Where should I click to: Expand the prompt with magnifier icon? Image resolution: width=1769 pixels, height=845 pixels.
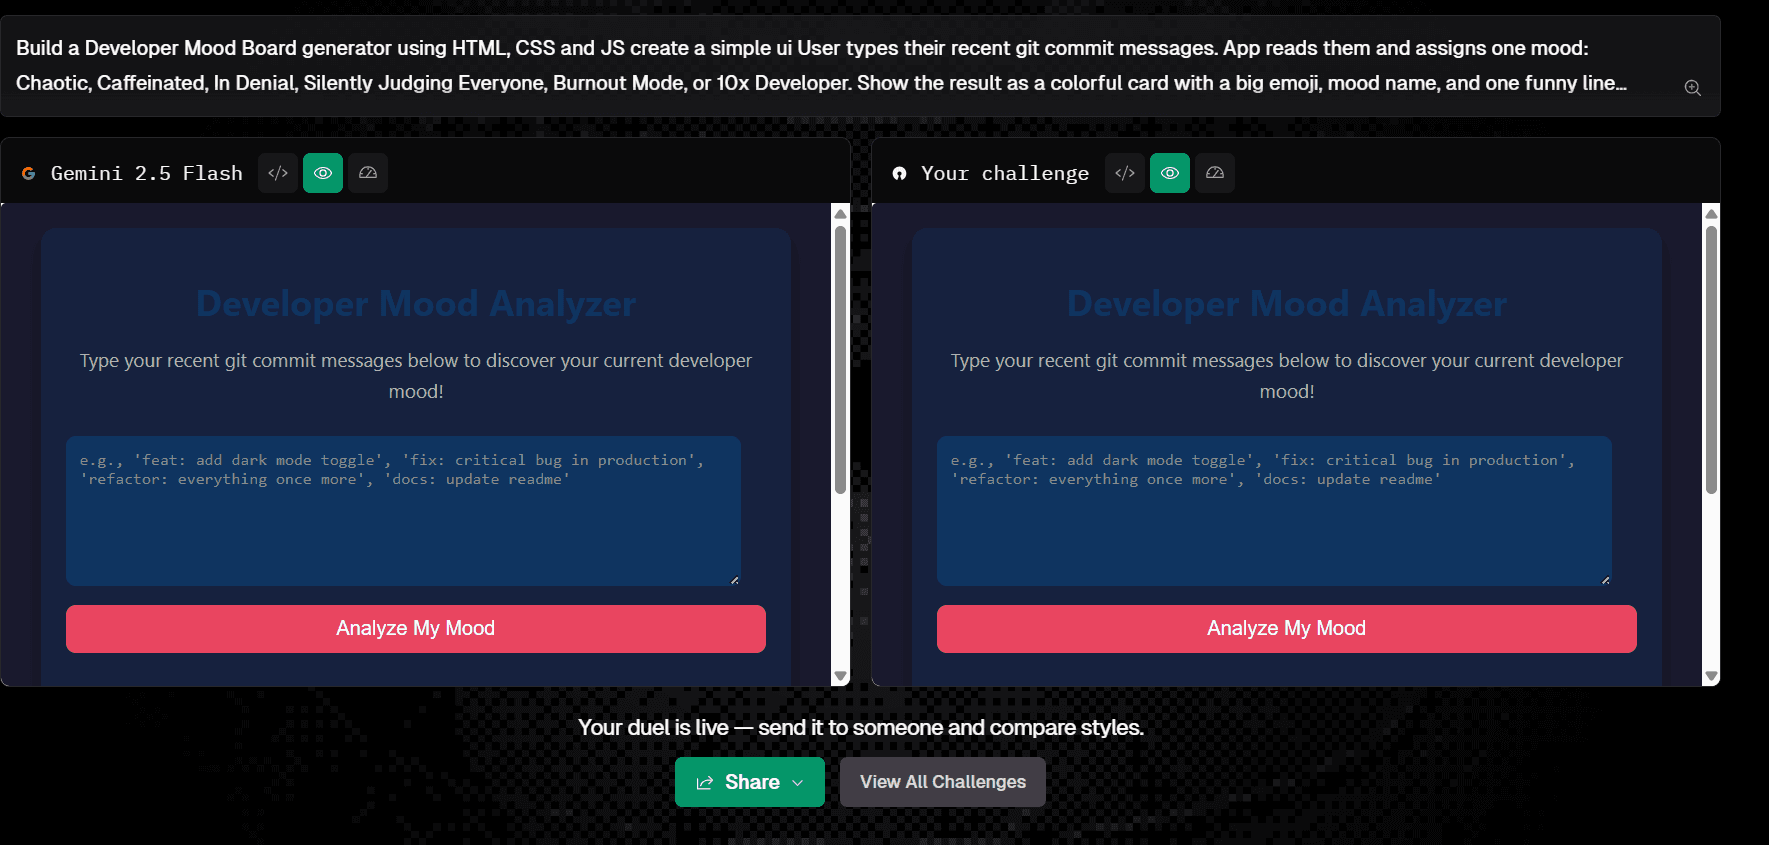click(1692, 88)
